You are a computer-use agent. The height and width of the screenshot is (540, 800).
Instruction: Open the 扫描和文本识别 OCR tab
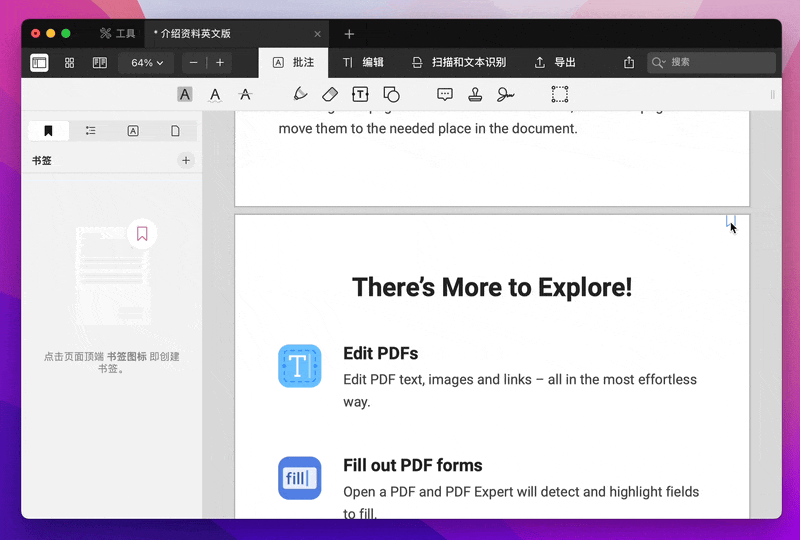pyautogui.click(x=459, y=62)
